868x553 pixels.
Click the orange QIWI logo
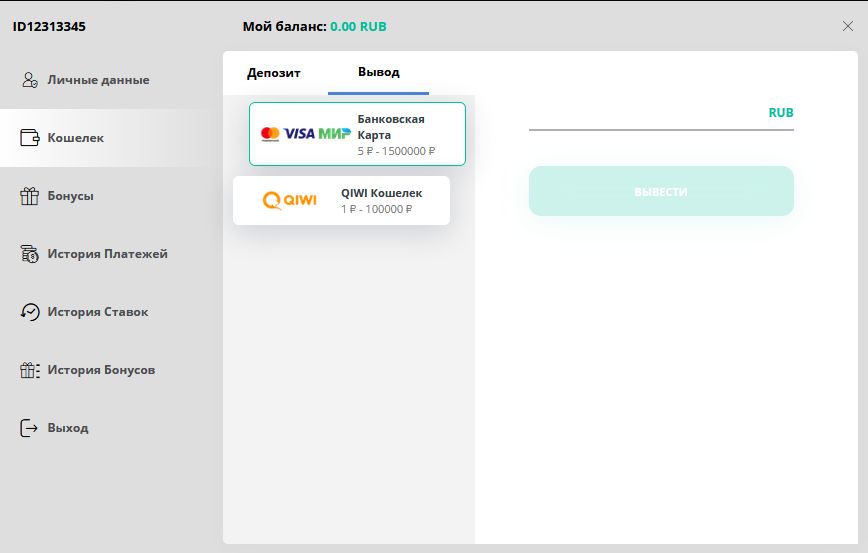(289, 201)
